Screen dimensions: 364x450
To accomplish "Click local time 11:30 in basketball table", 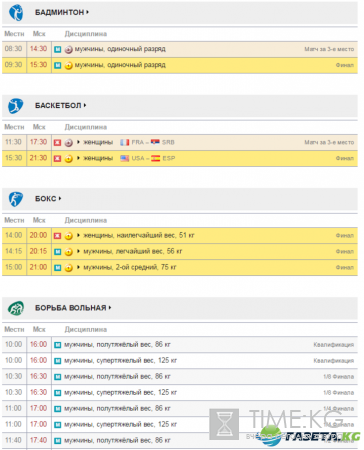I will [x=14, y=142].
